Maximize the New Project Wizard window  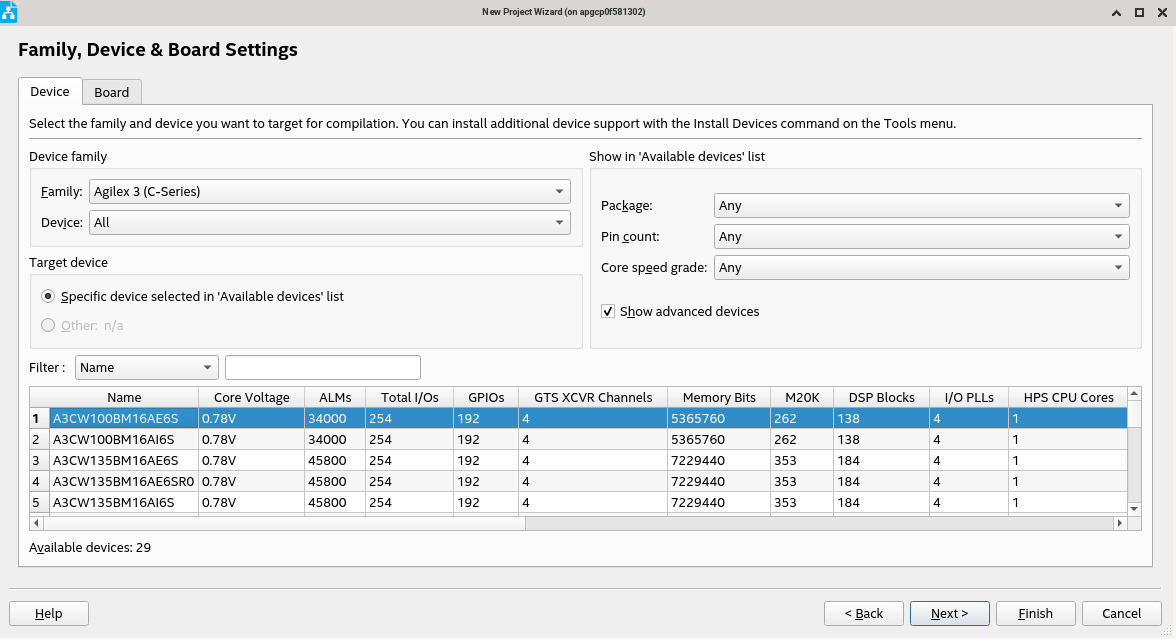[x=1139, y=12]
